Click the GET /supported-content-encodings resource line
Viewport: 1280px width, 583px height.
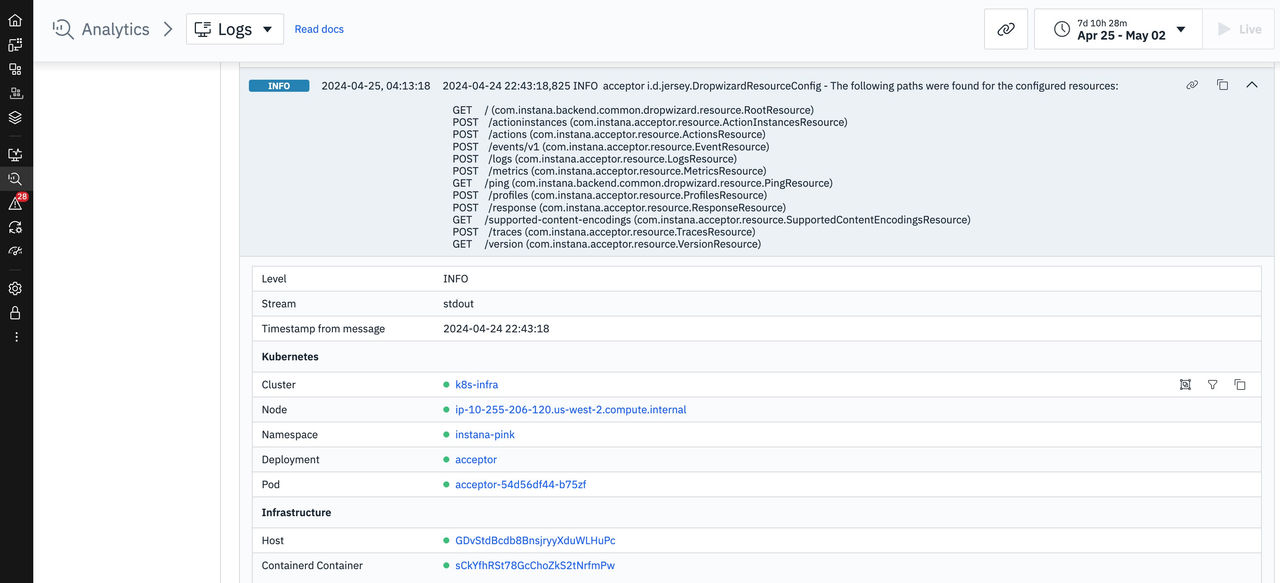point(711,219)
